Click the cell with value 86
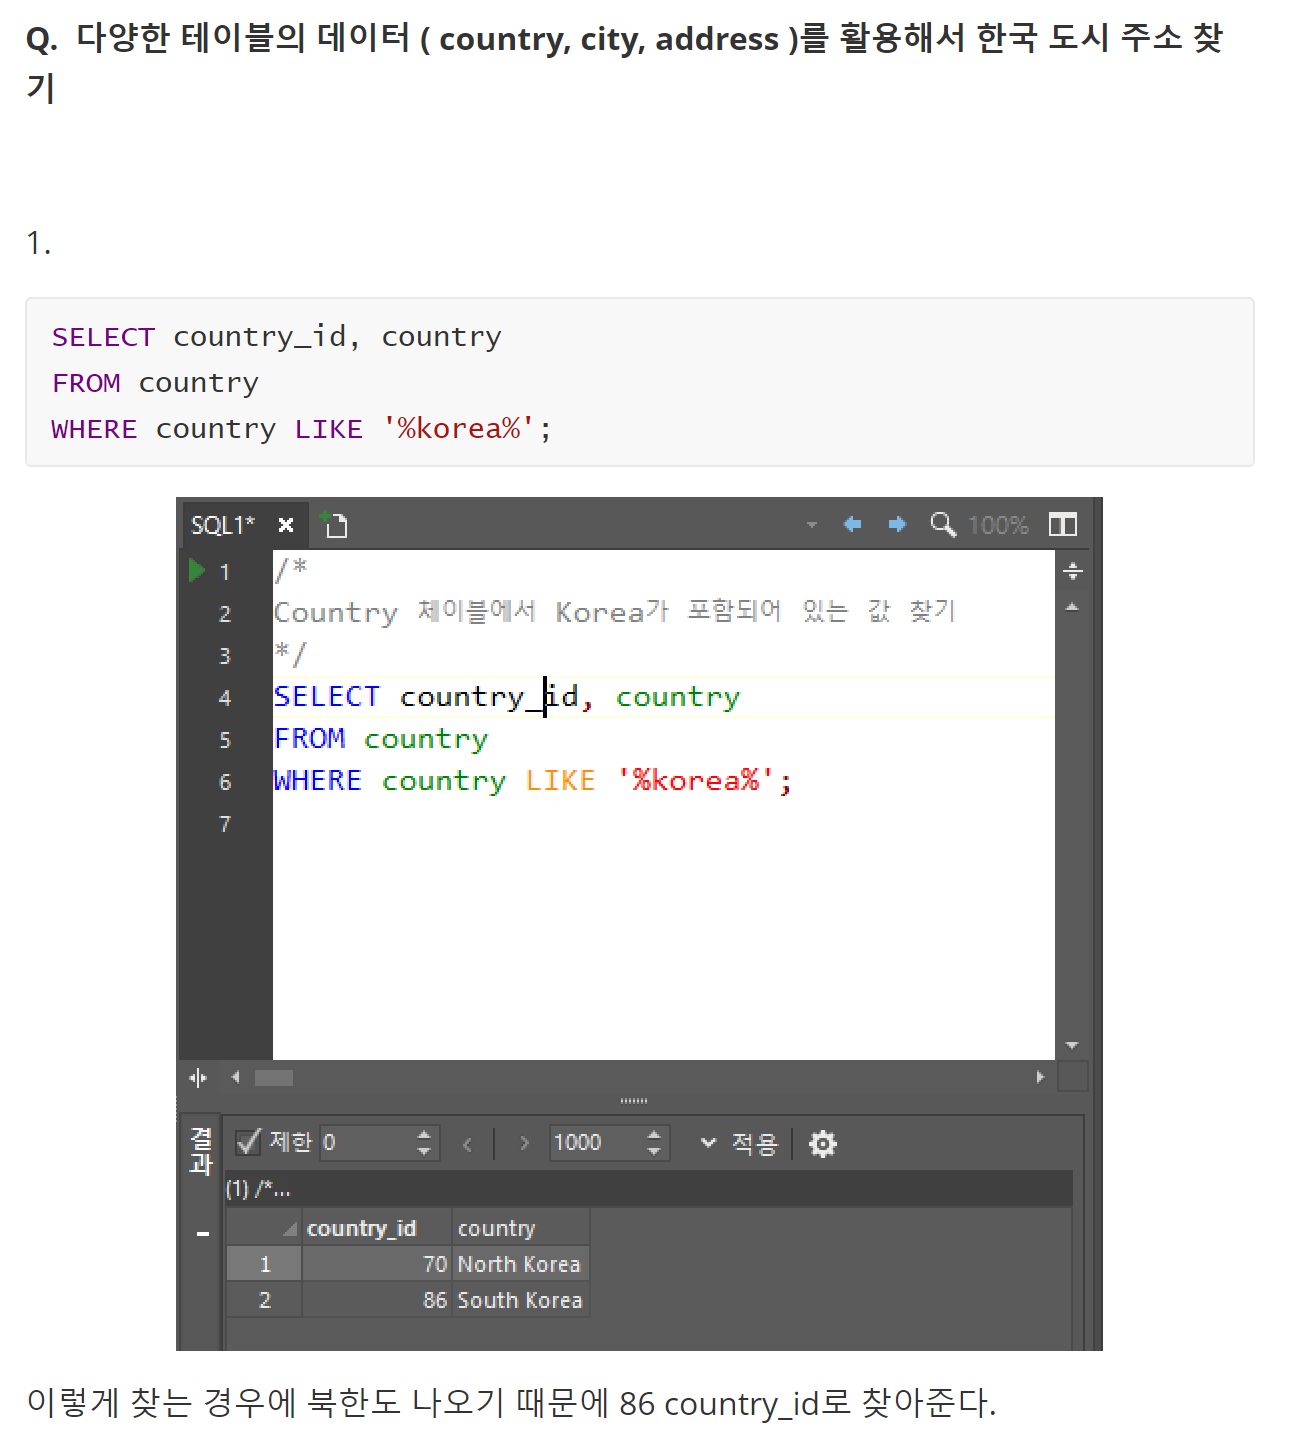Image resolution: width=1289 pixels, height=1435 pixels. 376,1300
